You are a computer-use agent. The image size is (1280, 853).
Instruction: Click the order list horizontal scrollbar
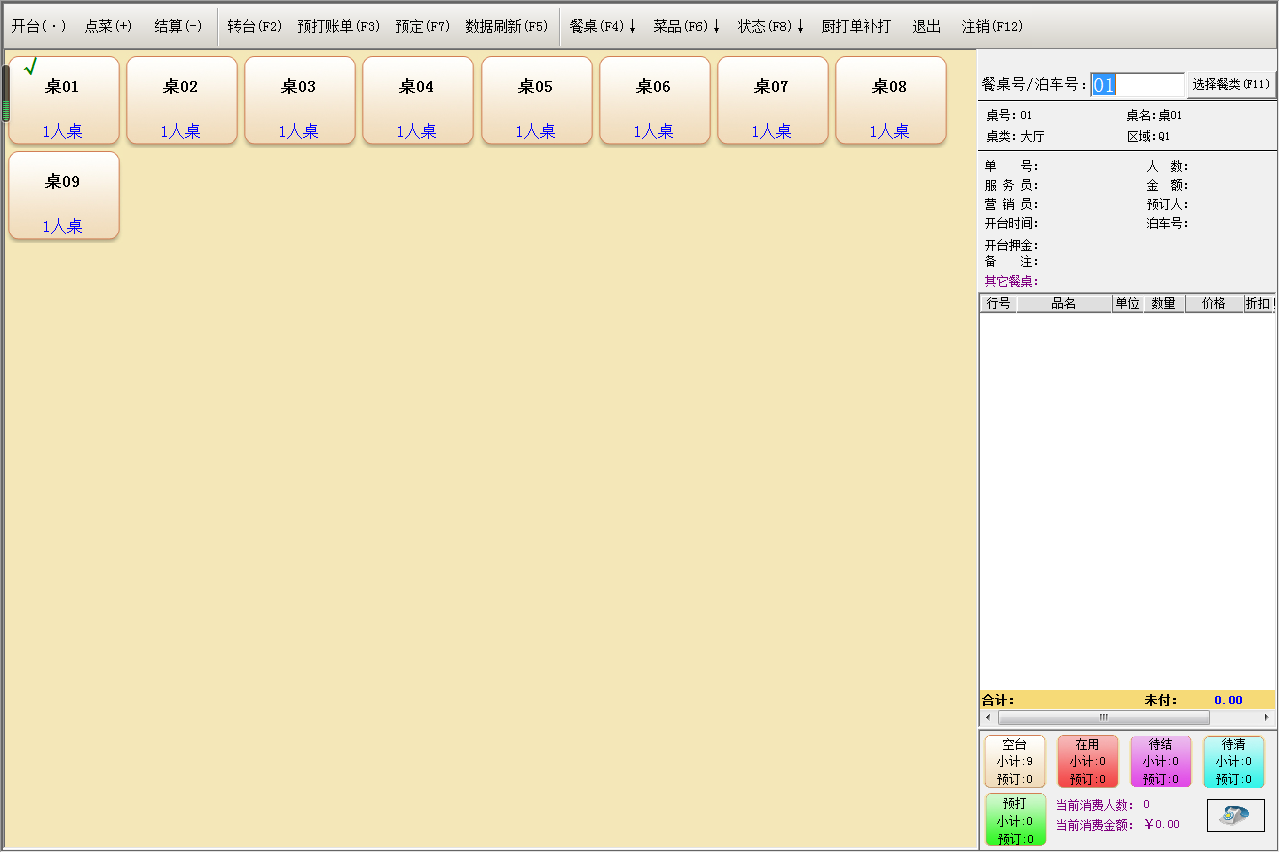coord(1103,717)
